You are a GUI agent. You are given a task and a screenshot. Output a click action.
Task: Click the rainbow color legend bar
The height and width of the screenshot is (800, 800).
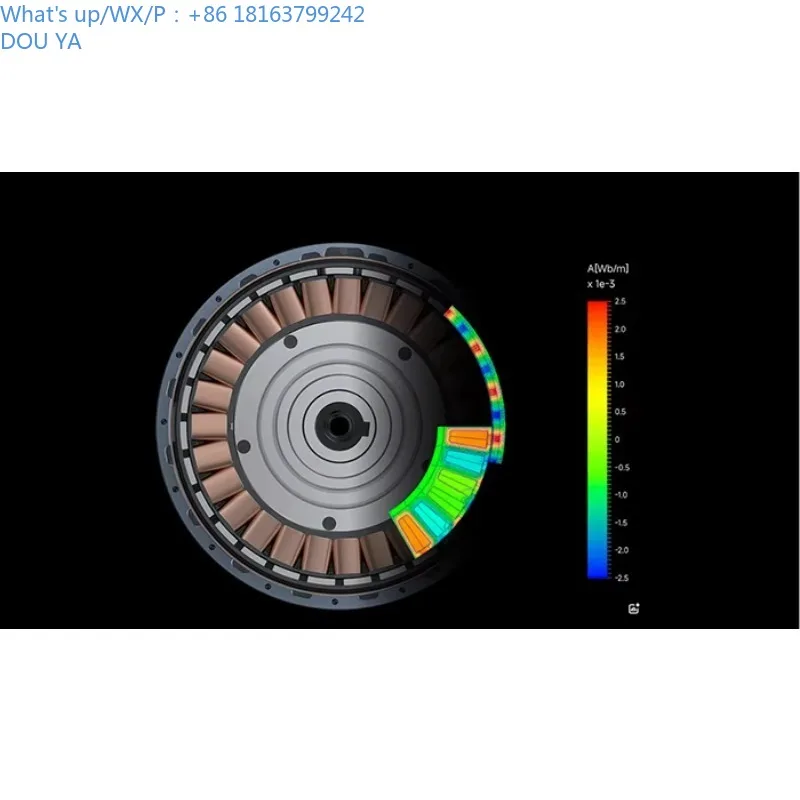tap(598, 439)
